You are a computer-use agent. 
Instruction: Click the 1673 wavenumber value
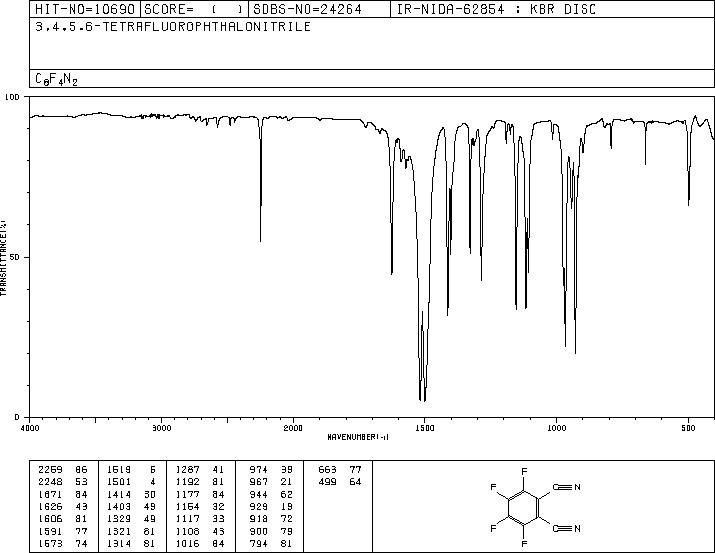pos(50,543)
